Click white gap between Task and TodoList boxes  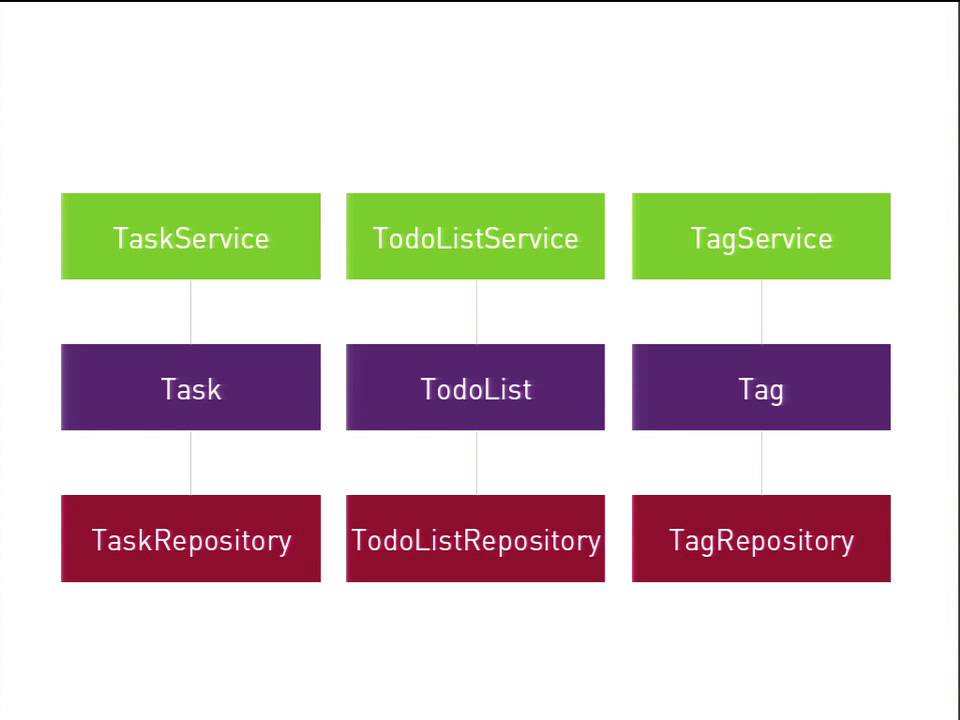click(x=333, y=388)
